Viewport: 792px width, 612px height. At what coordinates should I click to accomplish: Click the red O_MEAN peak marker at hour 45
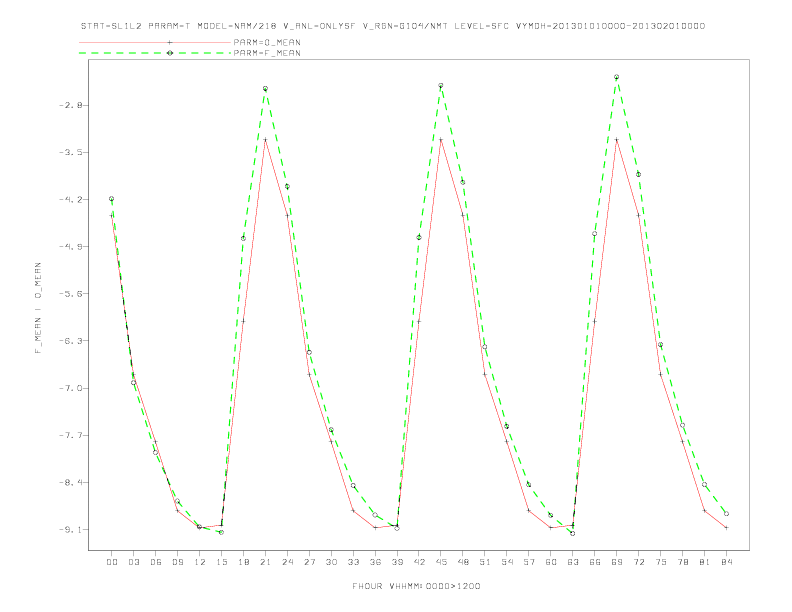(x=441, y=139)
